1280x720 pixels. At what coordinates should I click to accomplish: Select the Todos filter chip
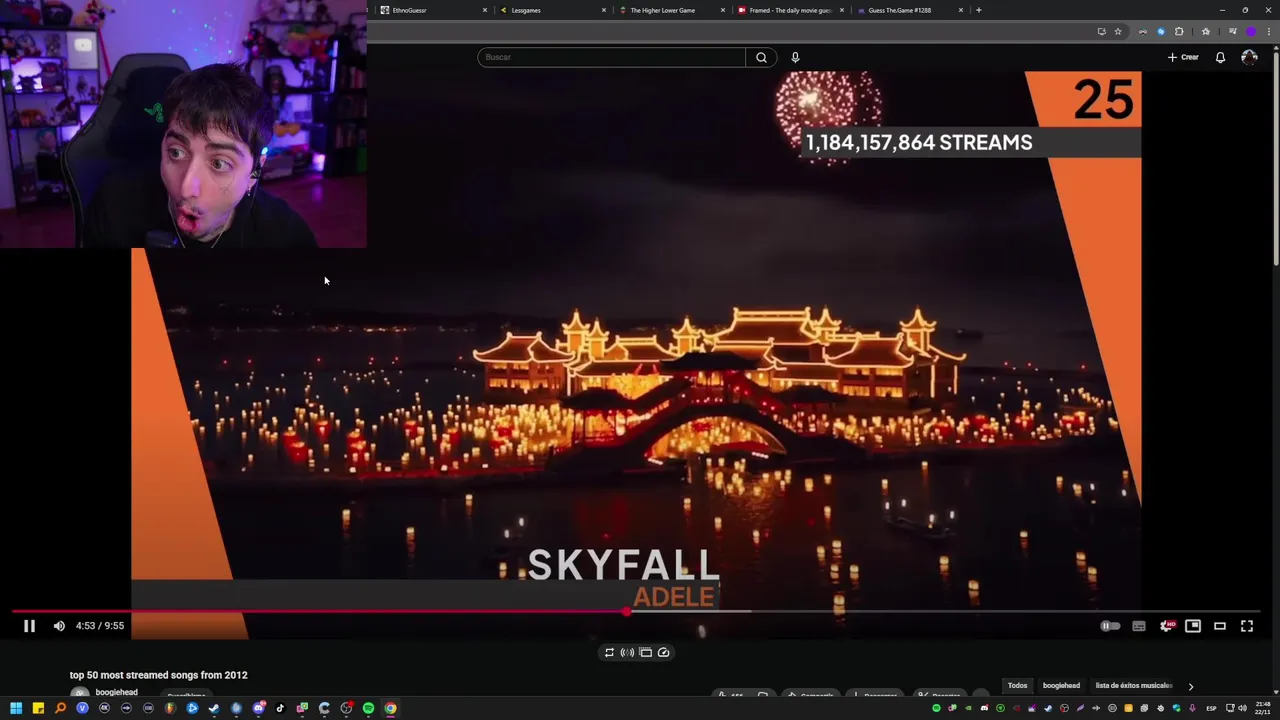(x=1017, y=686)
